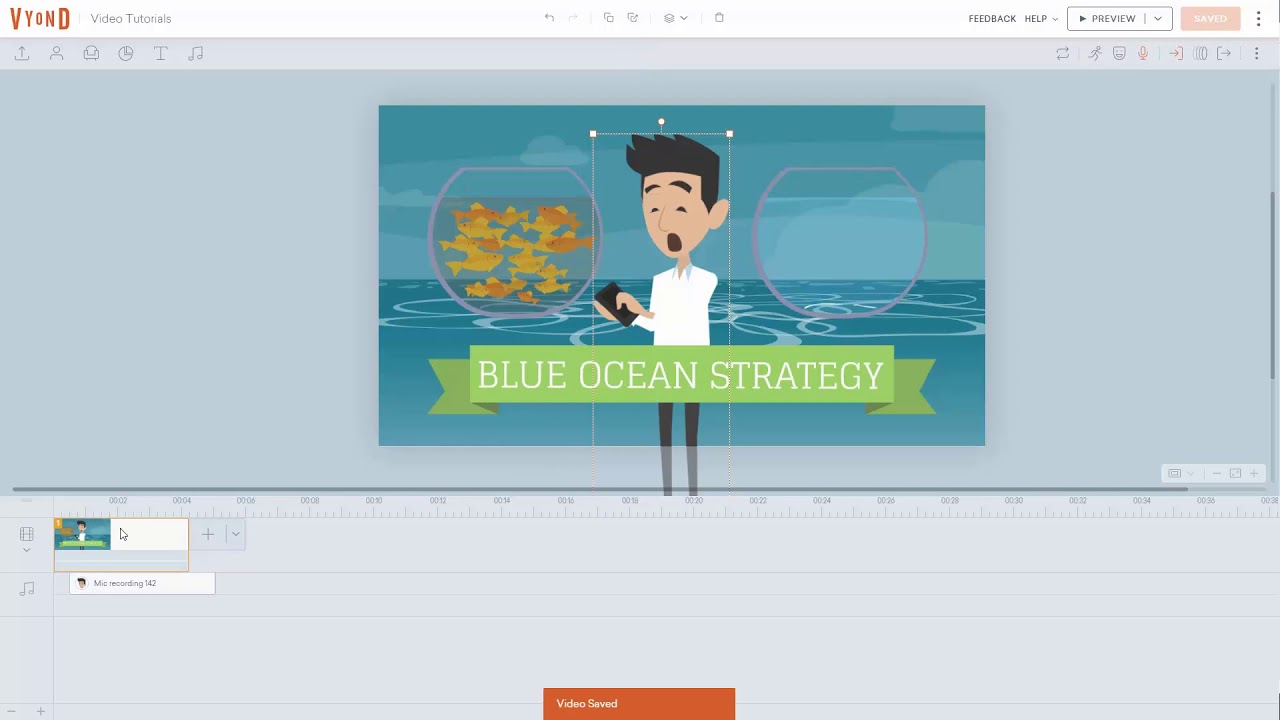The height and width of the screenshot is (720, 1280).
Task: Open the Chart library icon
Action: 126,54
